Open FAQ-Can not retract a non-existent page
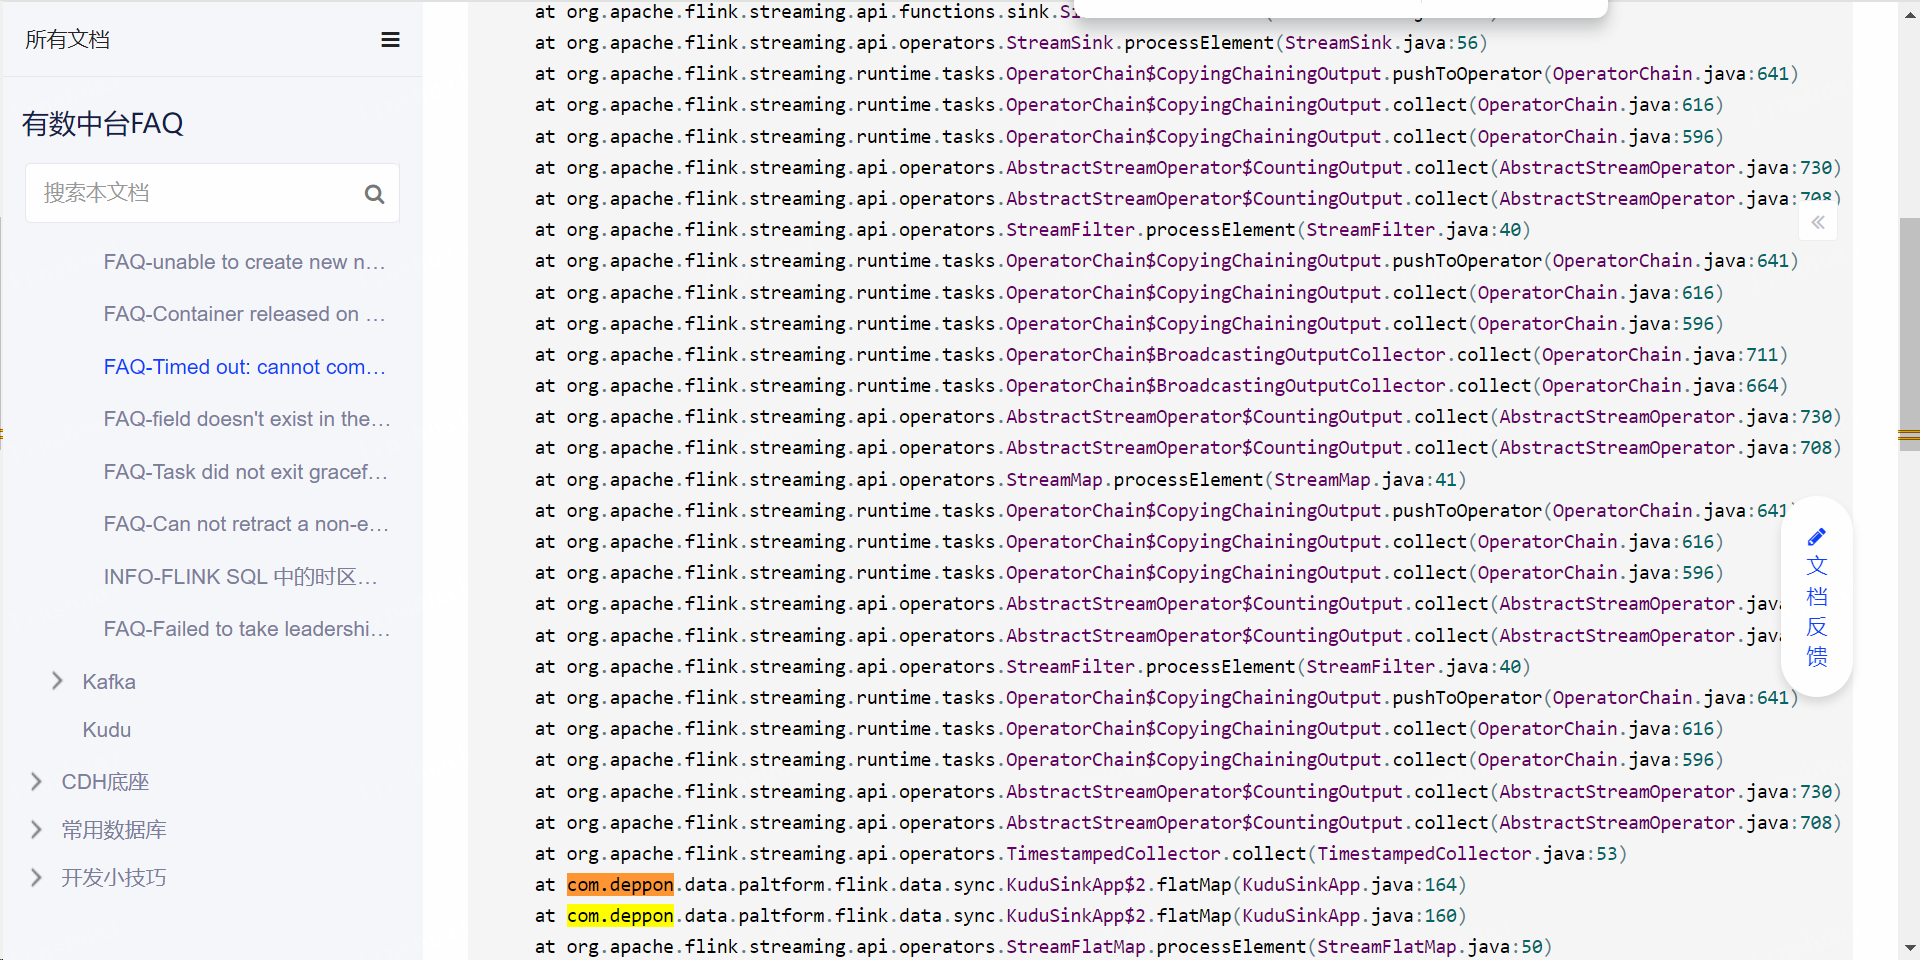This screenshot has height=960, width=1920. coord(246,524)
